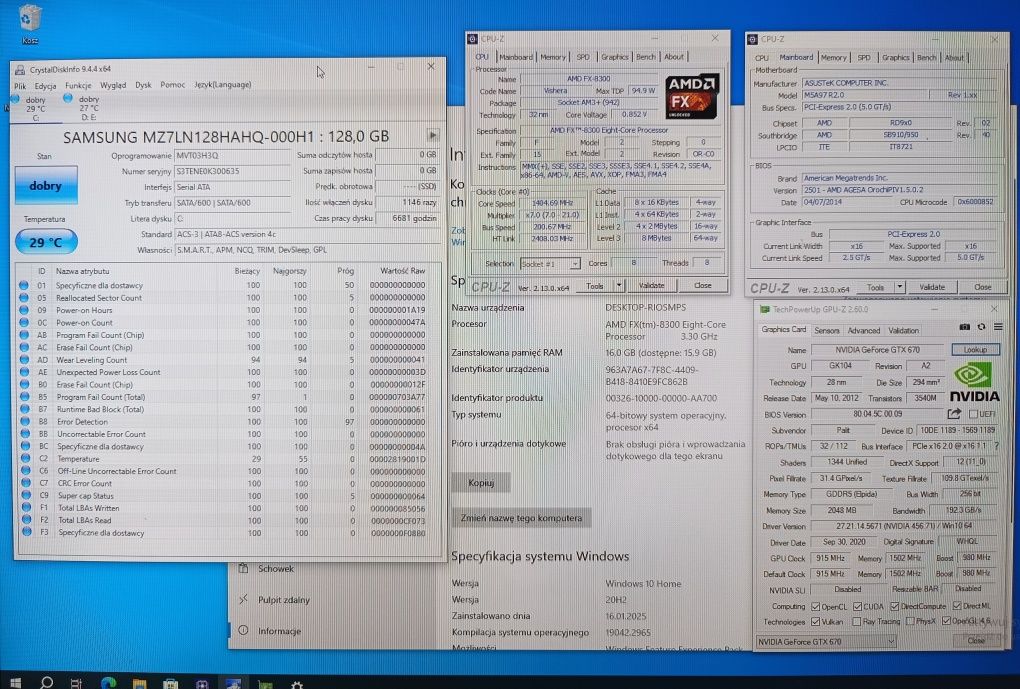The image size is (1020, 689).
Task: Open Tools dropdown arrow in CPU-Z processor window
Action: coord(619,286)
